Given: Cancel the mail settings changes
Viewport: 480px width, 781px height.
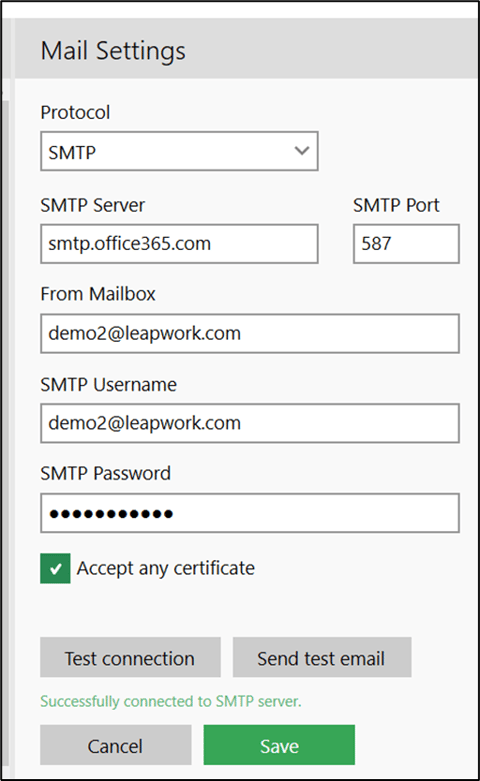Looking at the screenshot, I should [116, 745].
